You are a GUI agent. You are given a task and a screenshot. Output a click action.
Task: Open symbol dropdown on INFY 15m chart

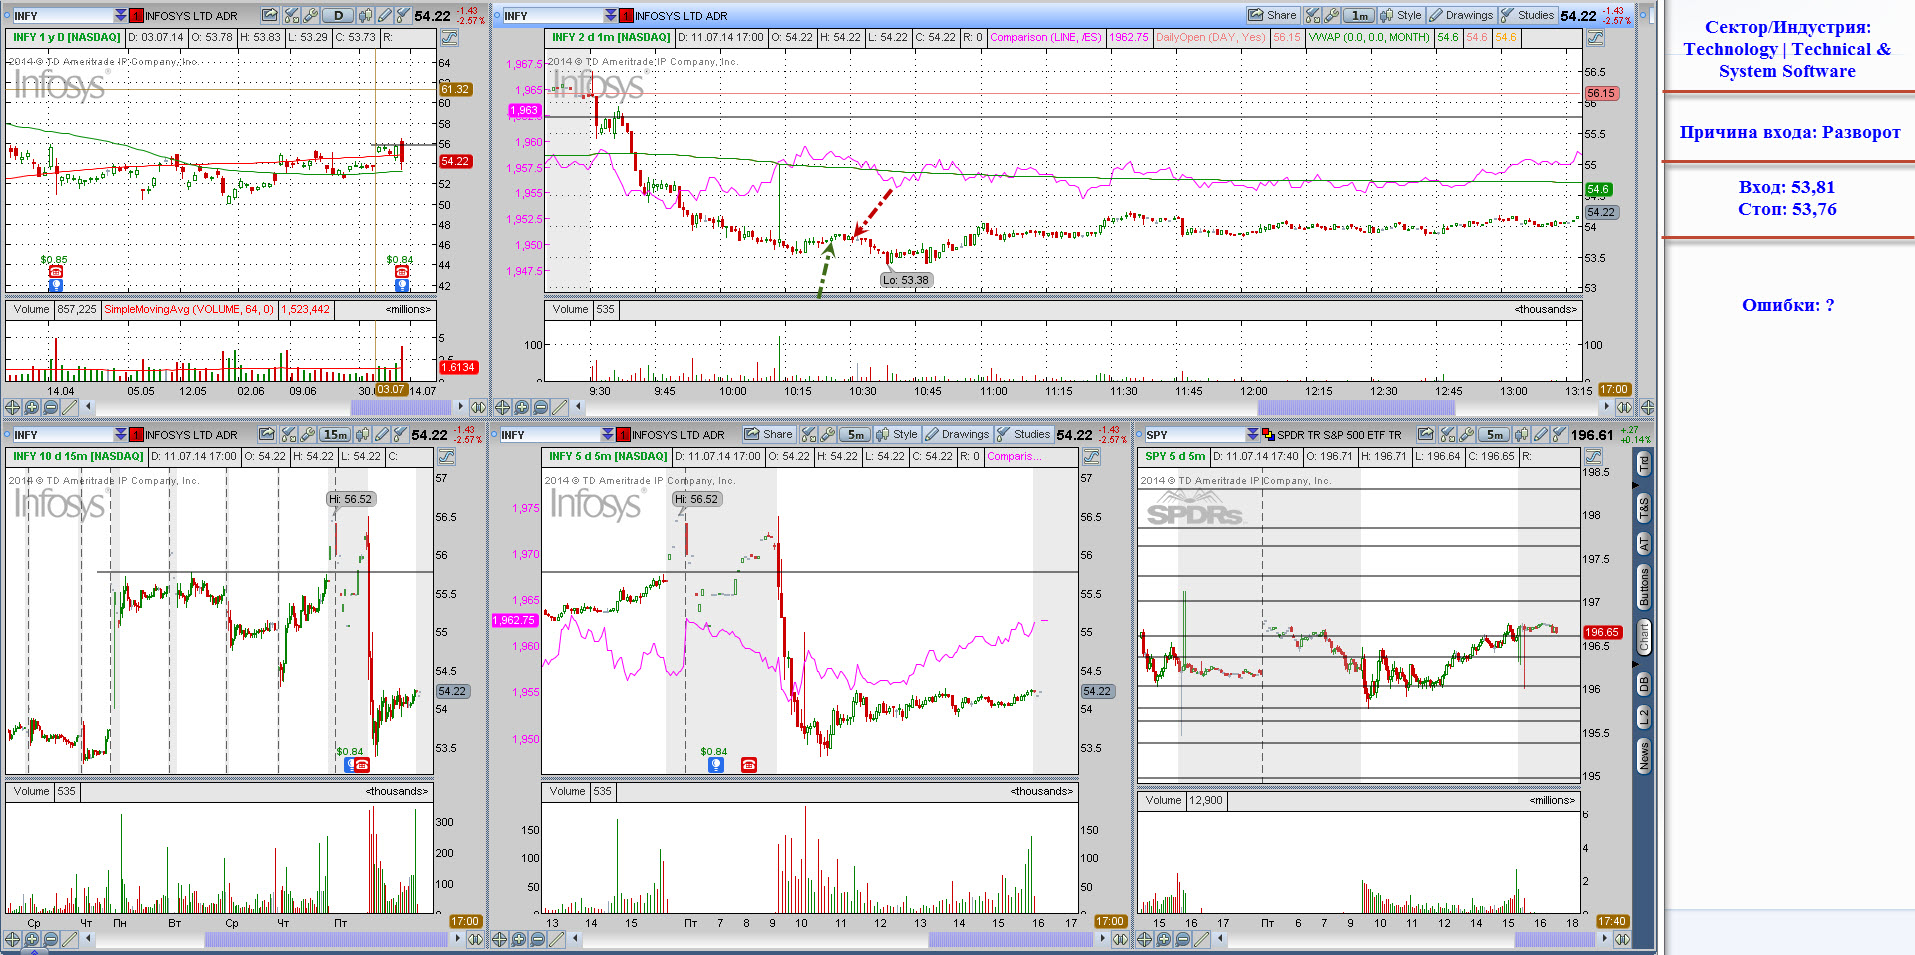tap(121, 434)
